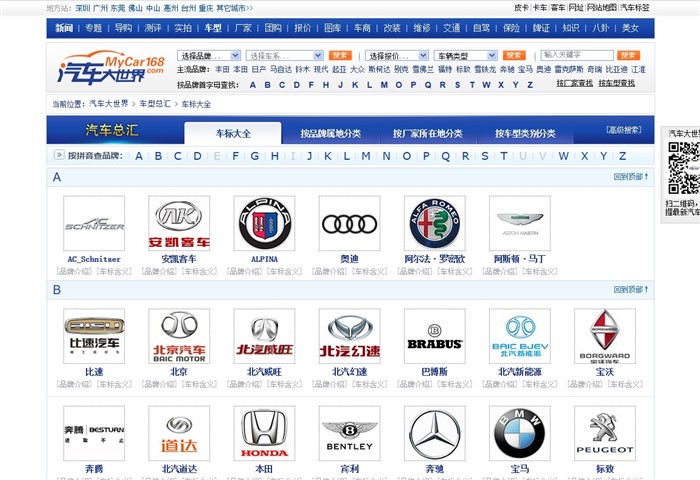700x480 pixels.
Task: Open 网站地图 top link
Action: point(601,7)
